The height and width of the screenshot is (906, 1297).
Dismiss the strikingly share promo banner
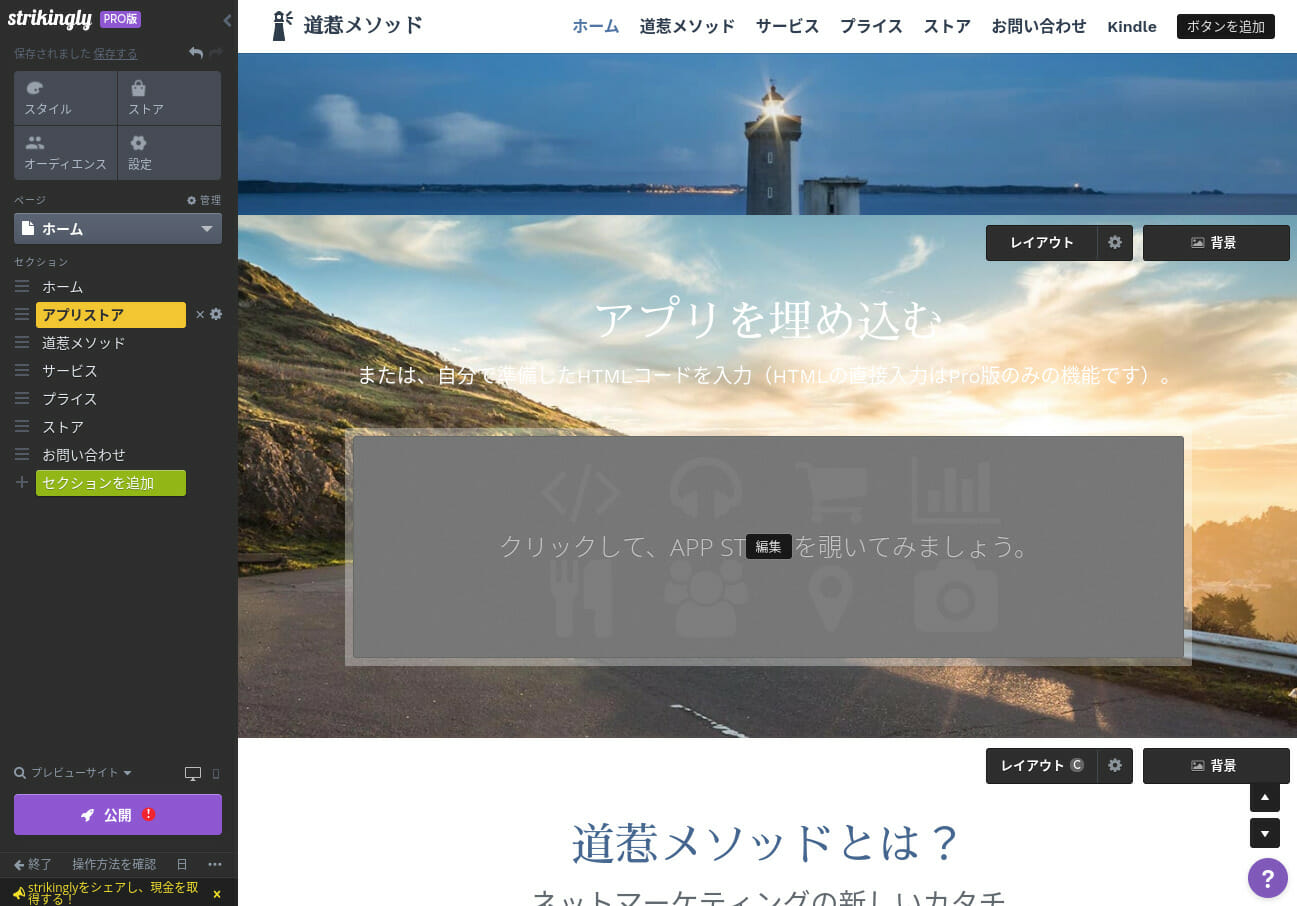tap(217, 894)
